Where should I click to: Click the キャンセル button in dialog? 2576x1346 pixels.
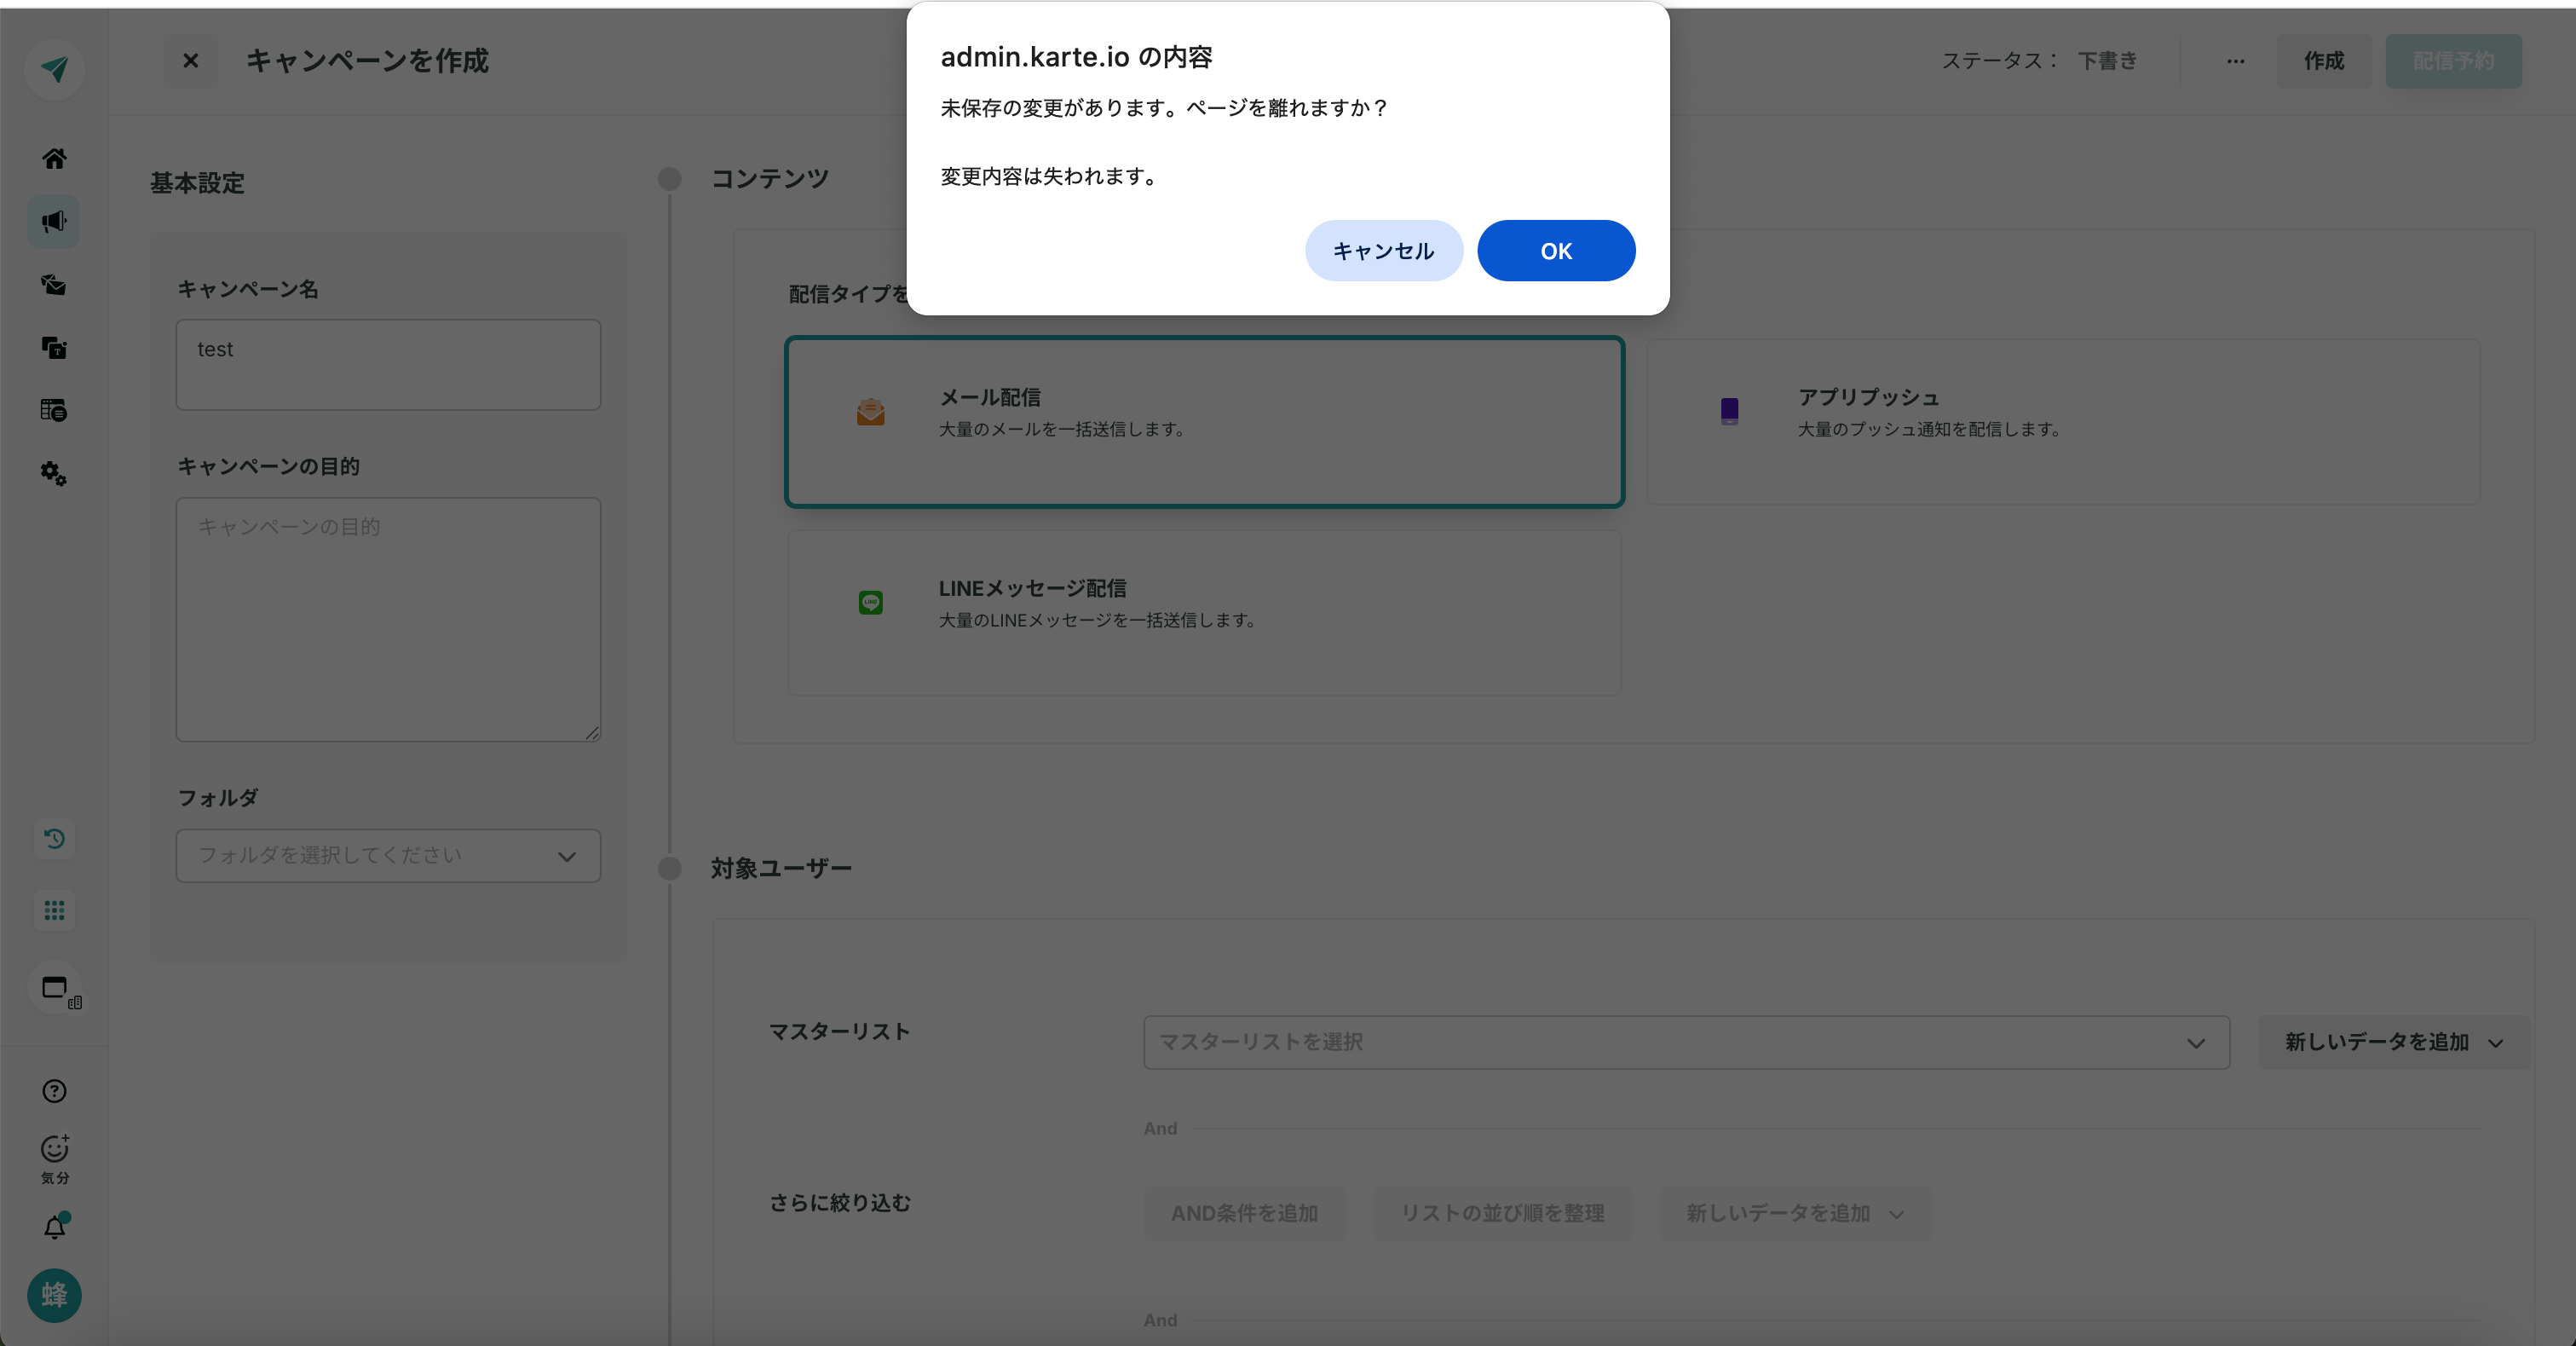coord(1383,251)
